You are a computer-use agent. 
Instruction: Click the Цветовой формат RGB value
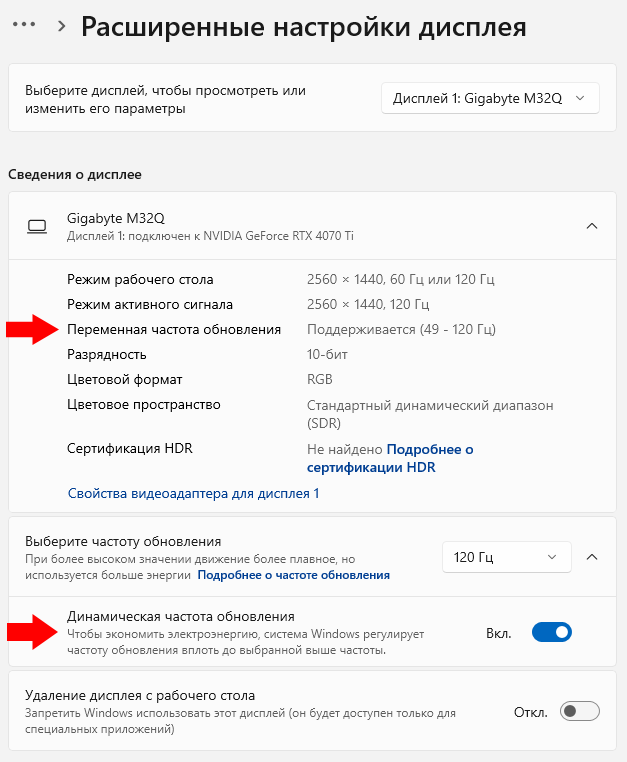pos(320,379)
